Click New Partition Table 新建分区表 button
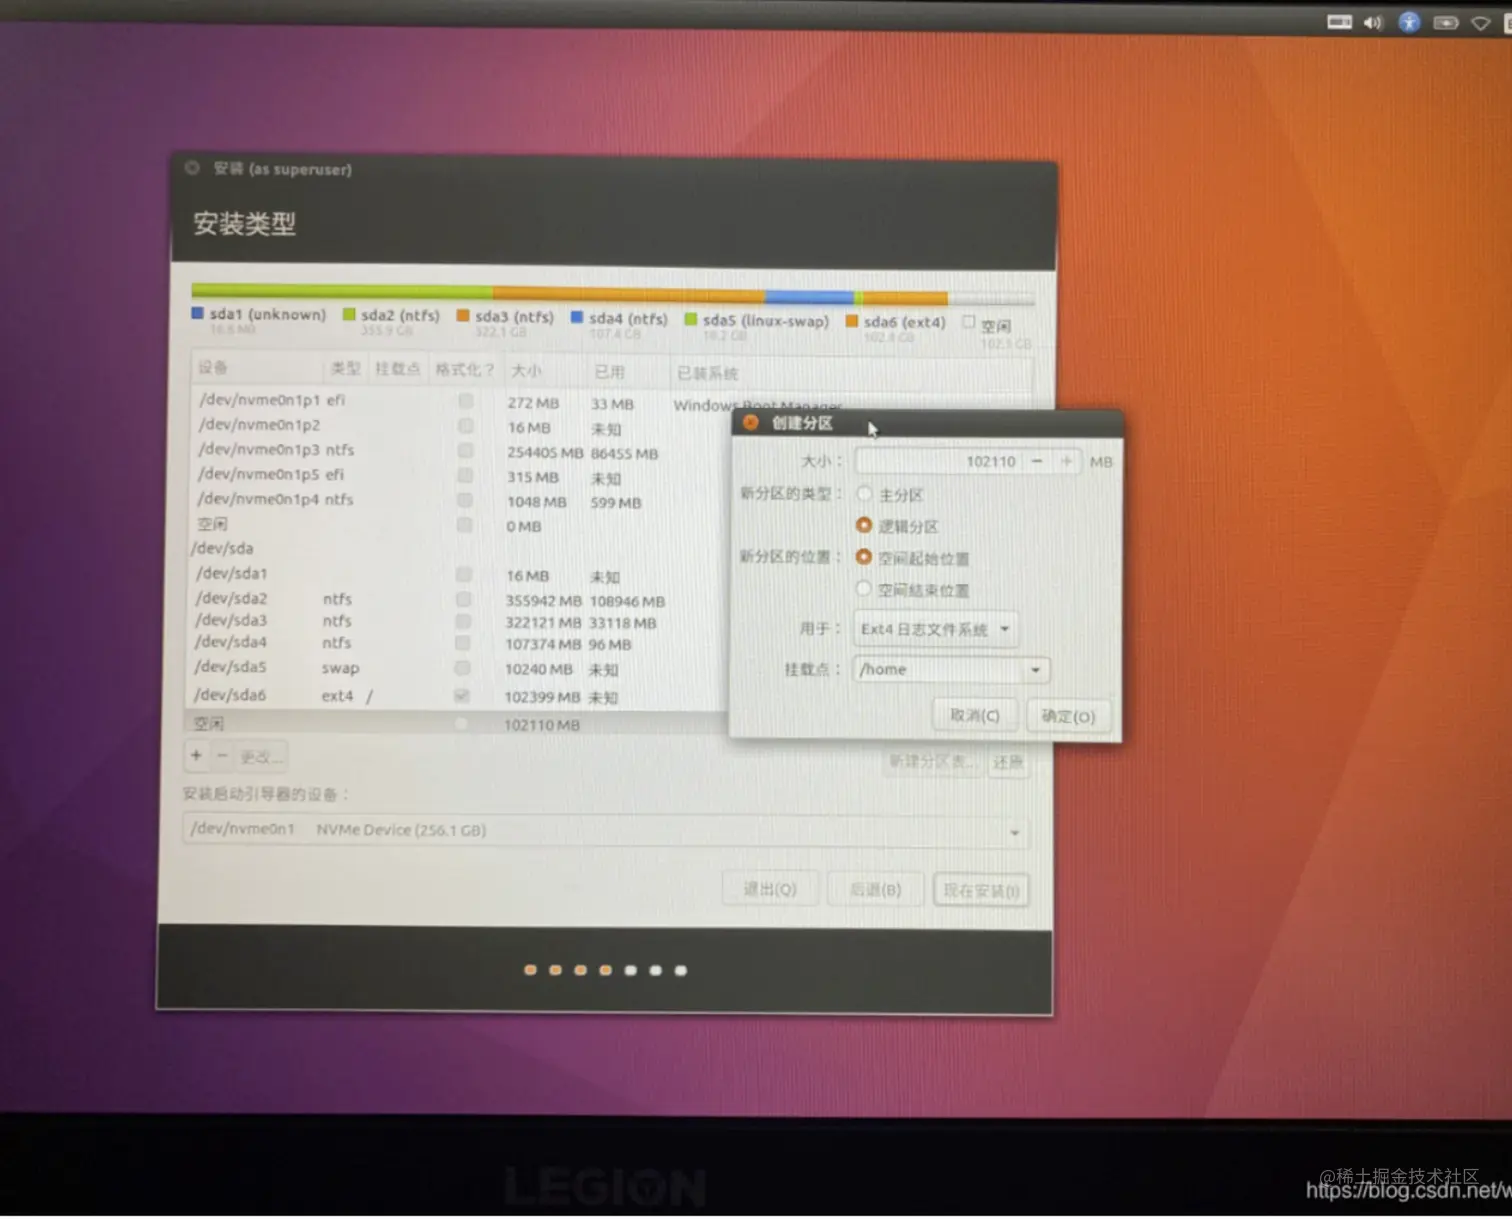The height and width of the screenshot is (1219, 1512). pos(932,762)
